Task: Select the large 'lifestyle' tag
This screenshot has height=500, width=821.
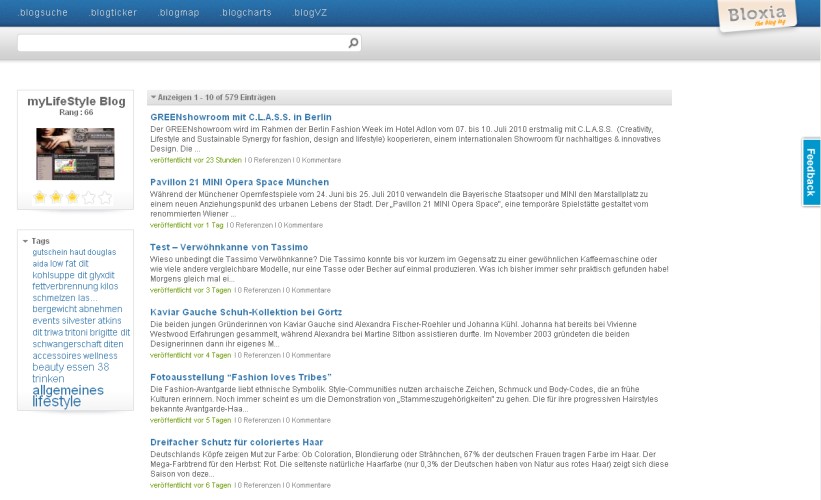Action: click(x=57, y=402)
